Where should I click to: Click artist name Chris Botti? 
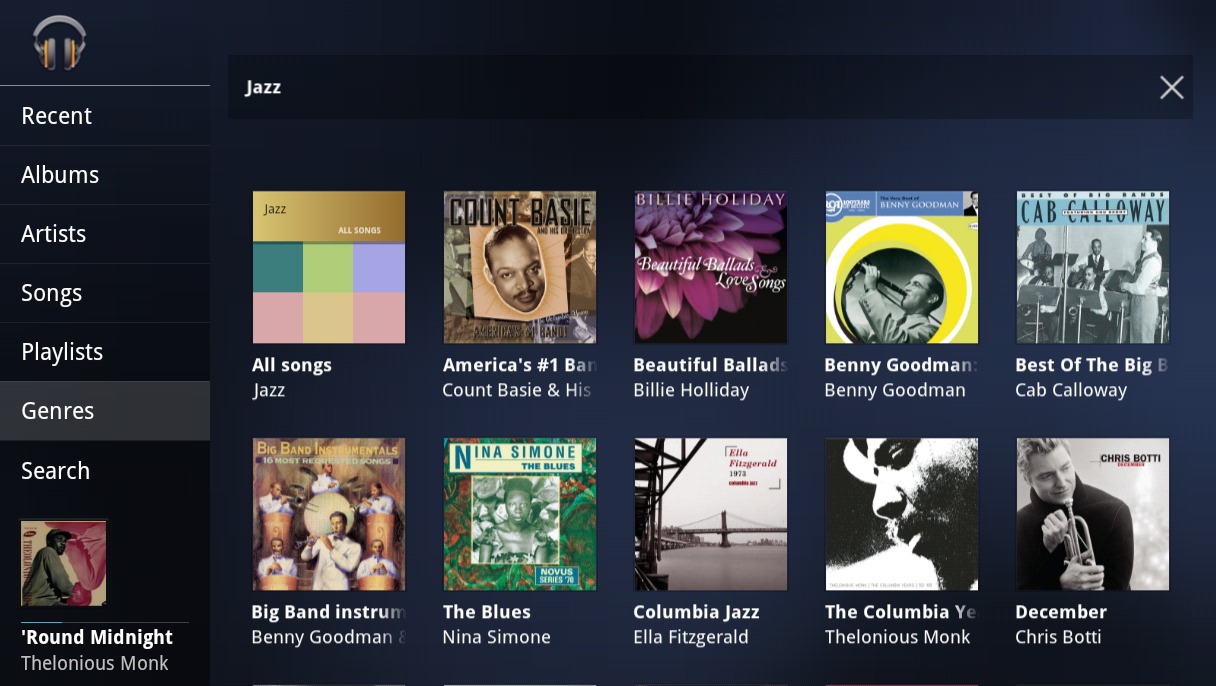[1058, 637]
